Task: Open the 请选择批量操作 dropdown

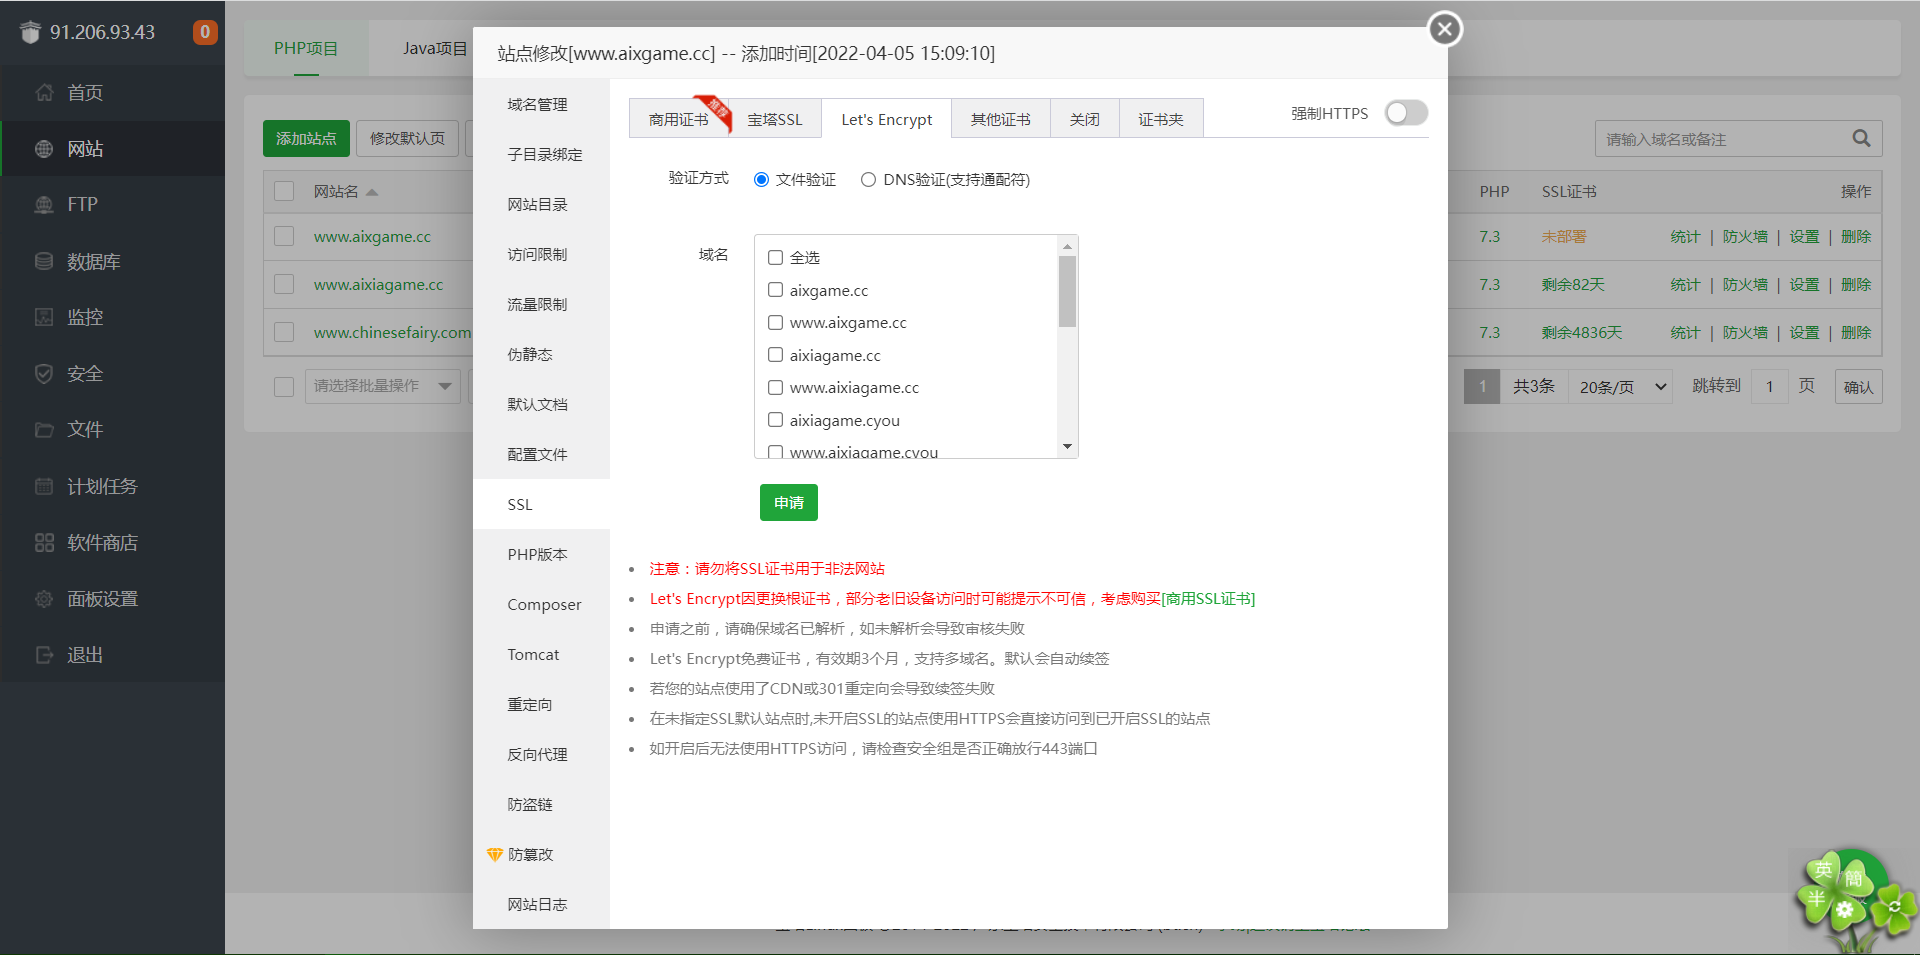Action: click(381, 386)
